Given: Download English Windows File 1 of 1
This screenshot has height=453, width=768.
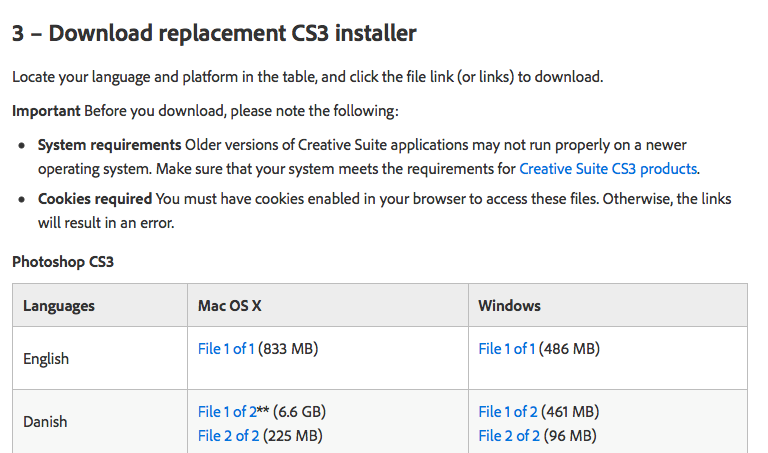Looking at the screenshot, I should point(507,349).
